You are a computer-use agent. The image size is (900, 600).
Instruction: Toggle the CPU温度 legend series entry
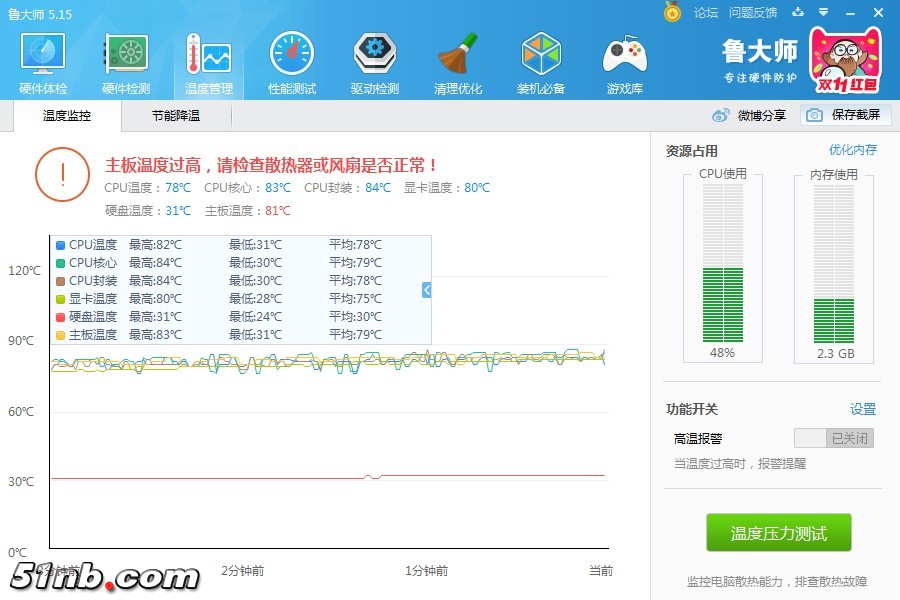point(87,245)
